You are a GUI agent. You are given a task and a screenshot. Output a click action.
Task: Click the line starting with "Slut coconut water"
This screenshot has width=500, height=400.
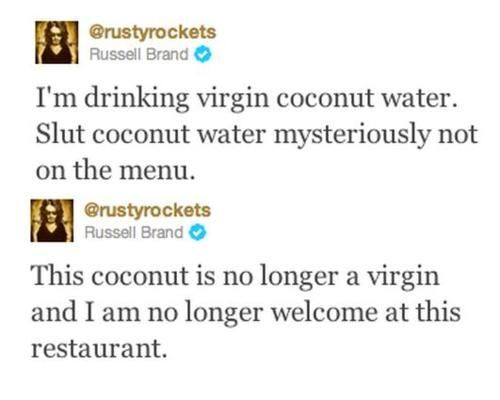(x=257, y=135)
